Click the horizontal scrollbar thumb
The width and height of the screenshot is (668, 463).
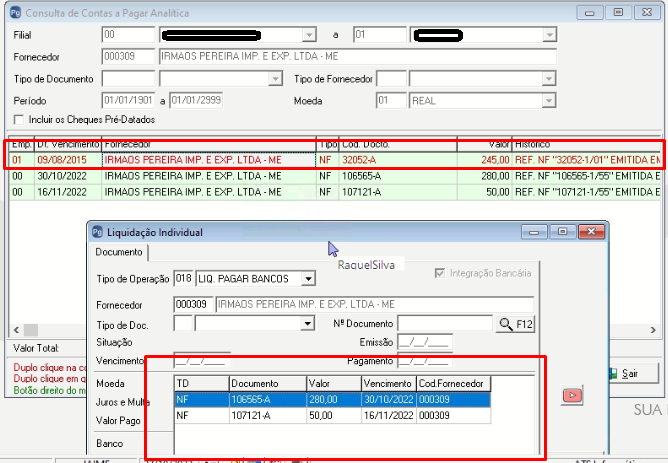[31, 330]
